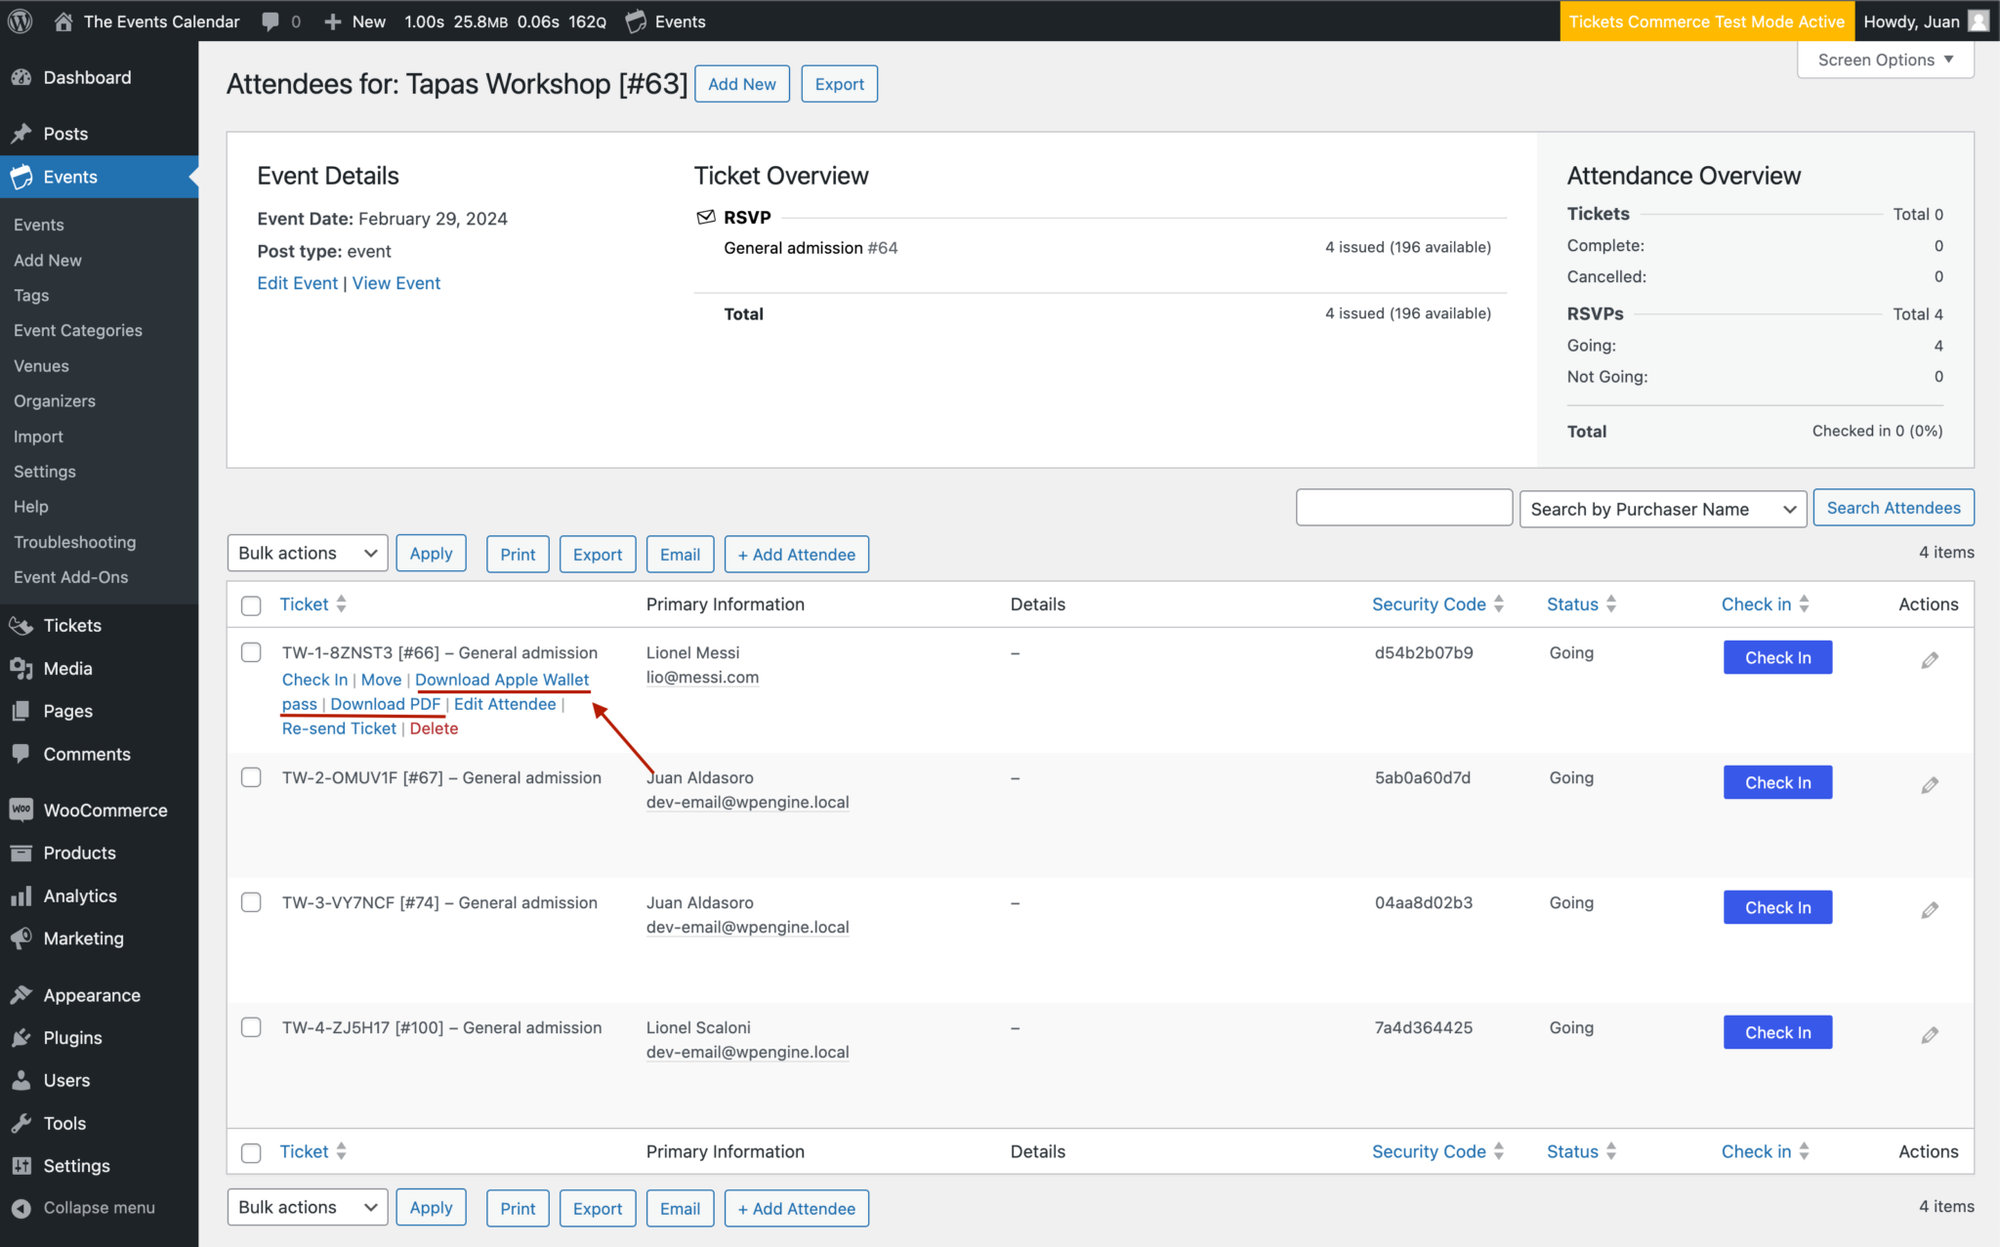This screenshot has height=1247, width=2000.
Task: Open the New menu in admin bar
Action: pos(355,20)
